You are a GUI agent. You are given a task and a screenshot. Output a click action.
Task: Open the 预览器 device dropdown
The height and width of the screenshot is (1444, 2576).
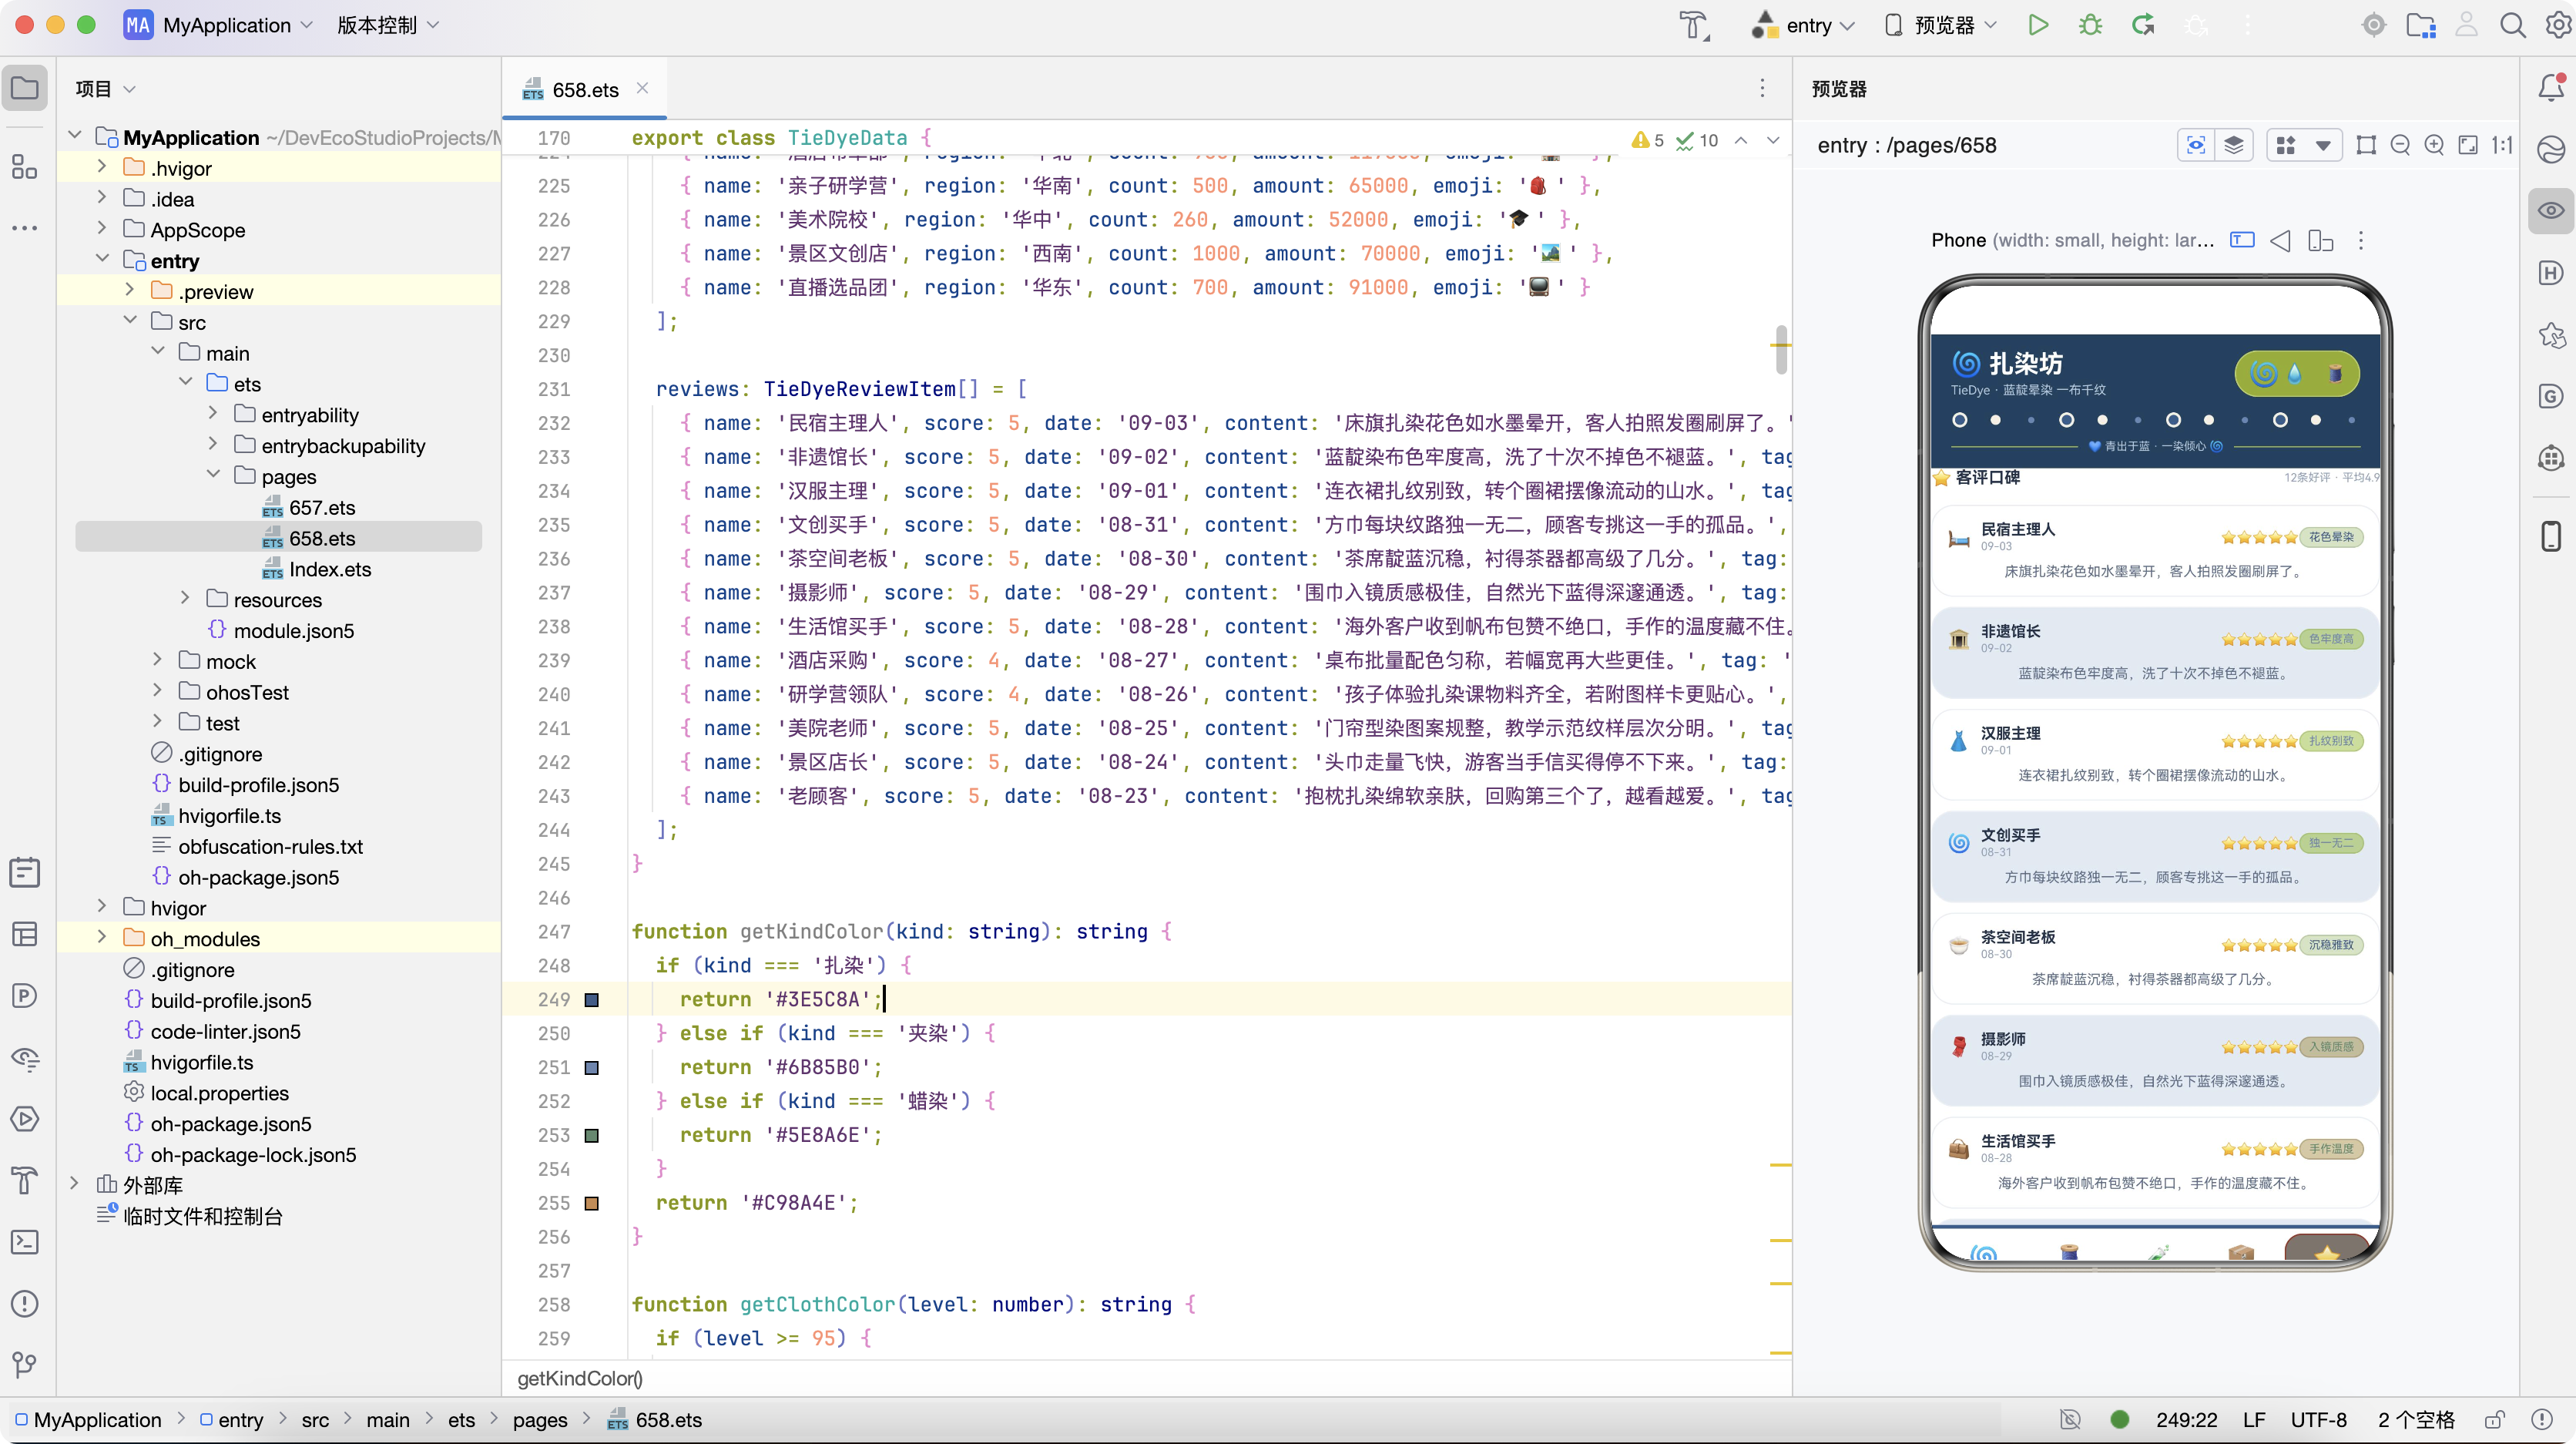(1941, 25)
